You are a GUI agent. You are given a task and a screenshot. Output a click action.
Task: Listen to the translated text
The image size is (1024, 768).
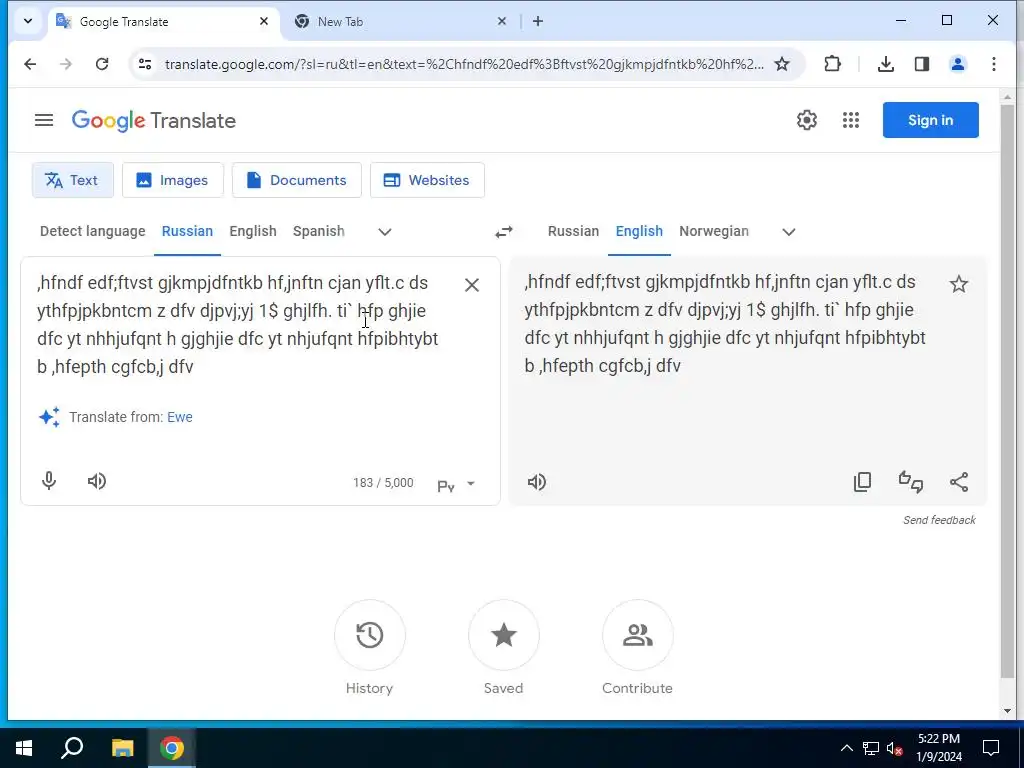[x=537, y=482]
